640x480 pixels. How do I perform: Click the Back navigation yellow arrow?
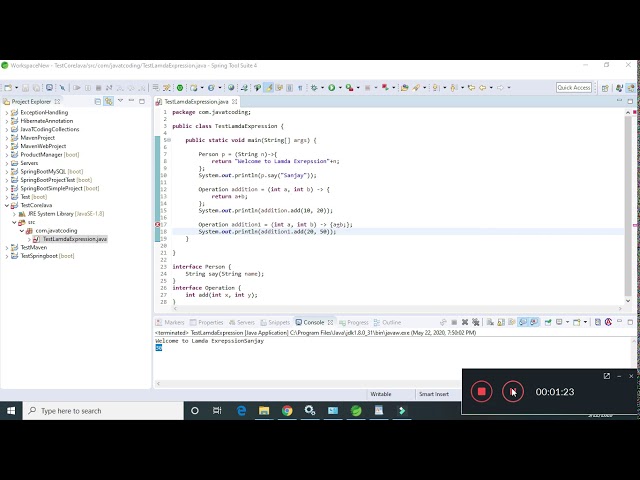click(483, 87)
